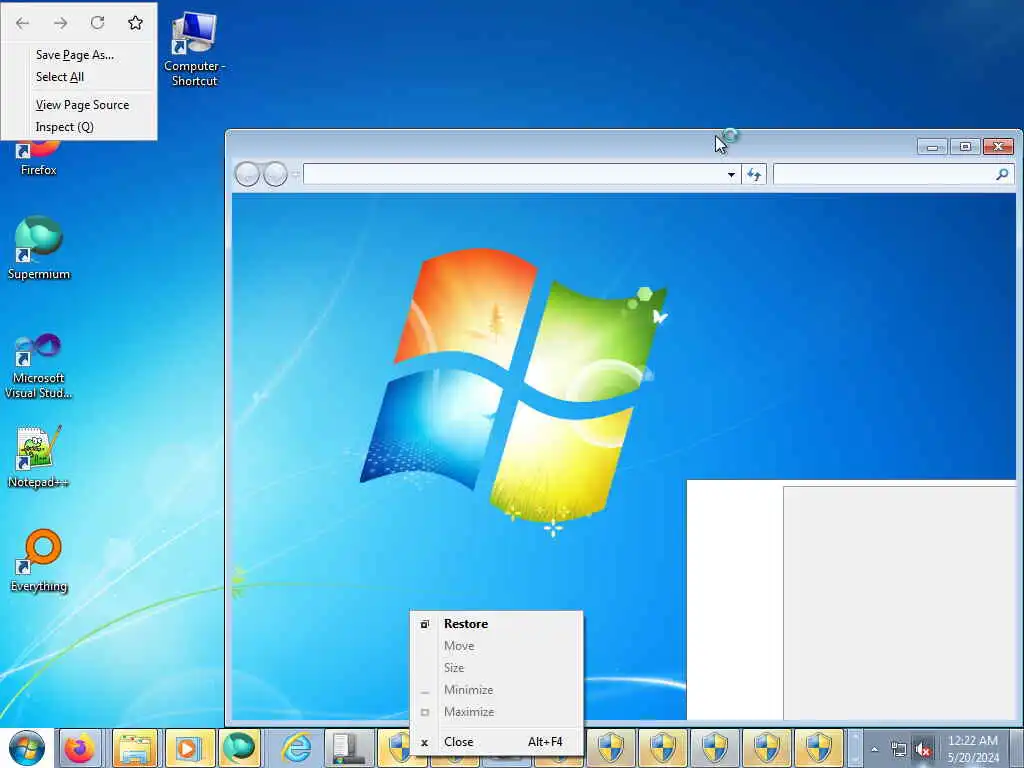Select the Notepad++ desktop shortcut

[x=39, y=457]
